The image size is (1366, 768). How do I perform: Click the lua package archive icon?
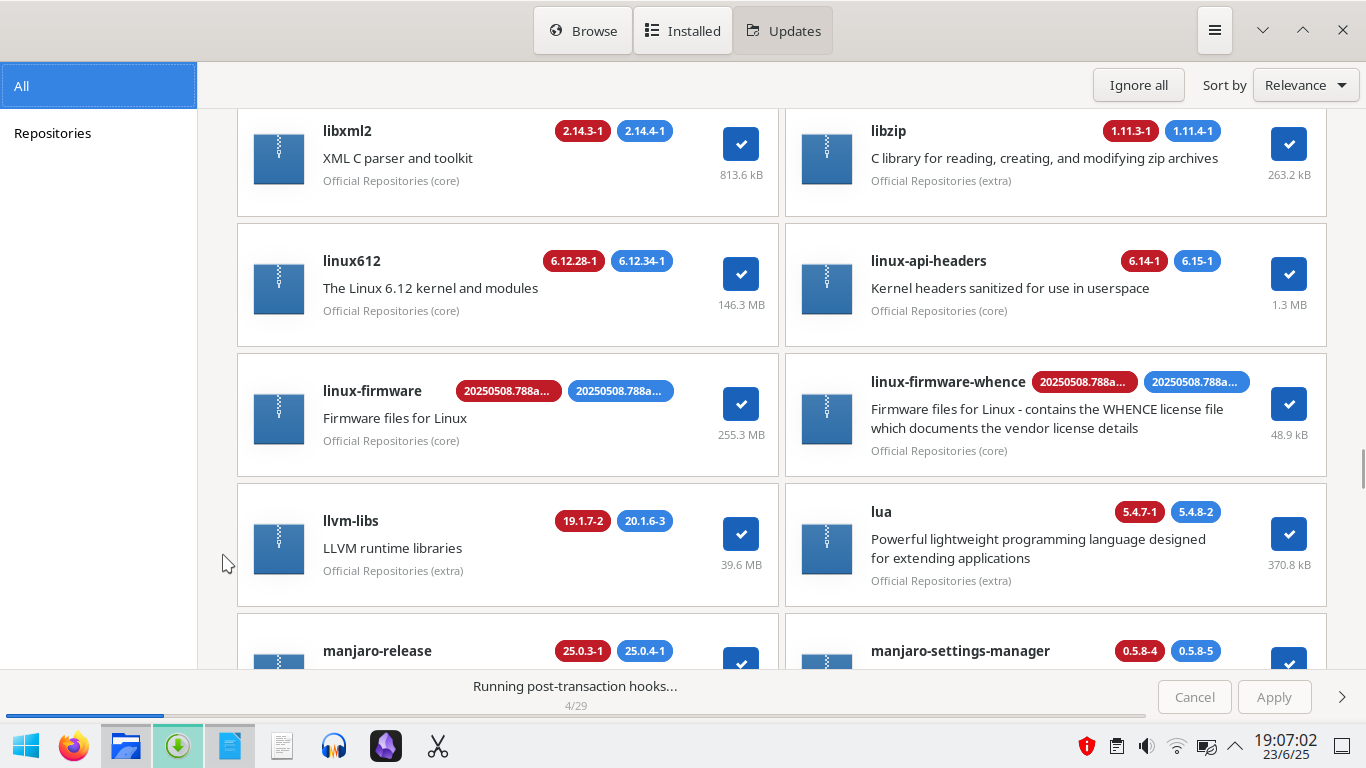(827, 549)
